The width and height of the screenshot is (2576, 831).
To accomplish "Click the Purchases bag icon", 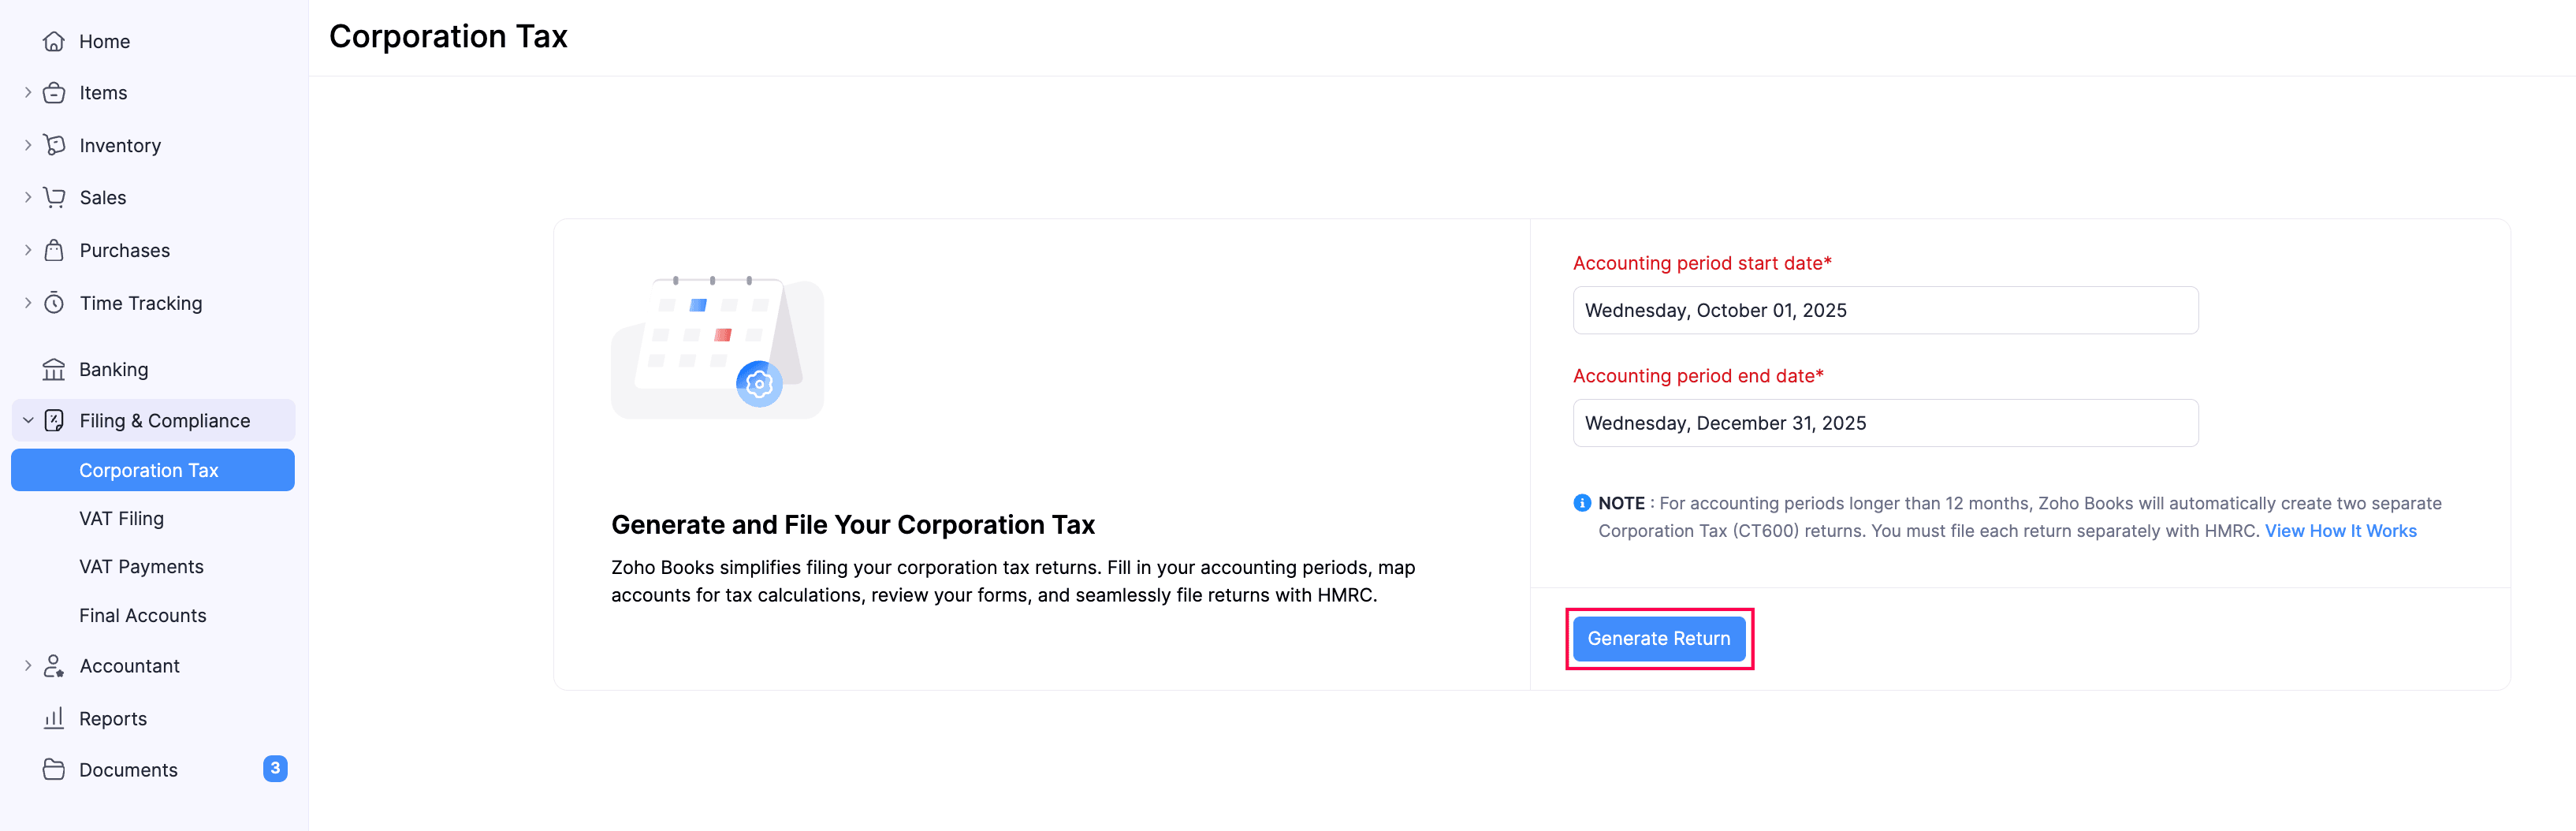I will (x=54, y=250).
